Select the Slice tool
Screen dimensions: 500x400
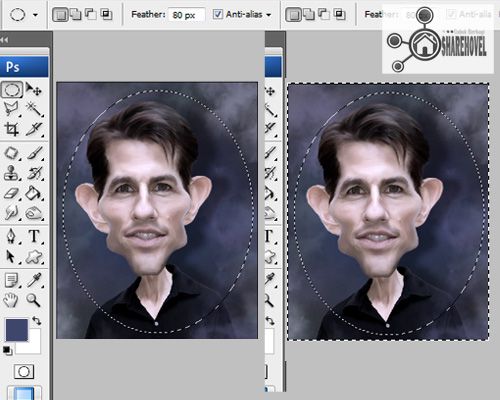(35, 129)
